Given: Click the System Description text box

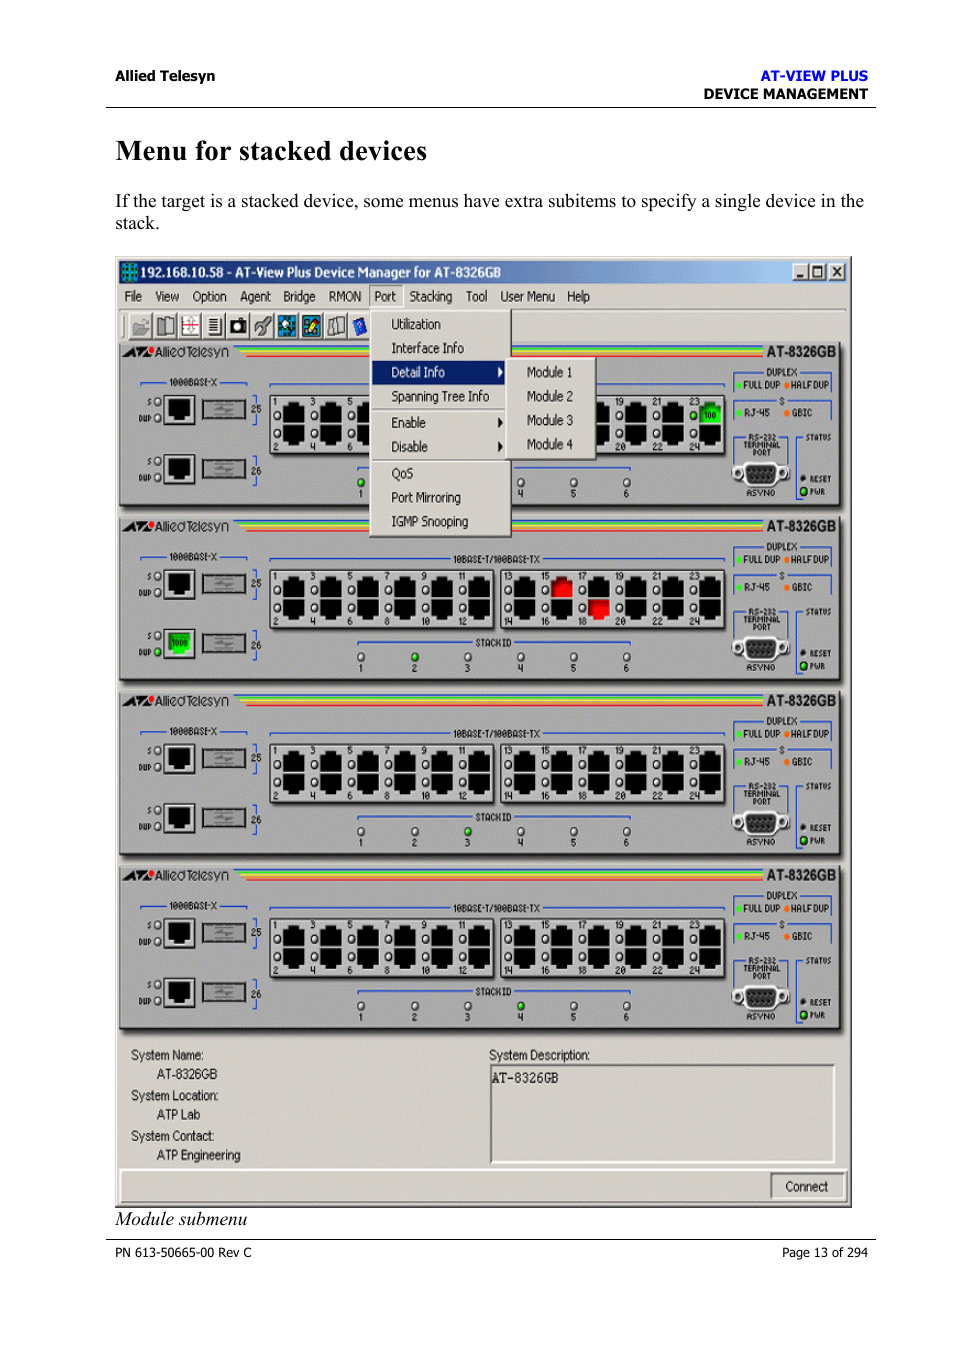Looking at the screenshot, I should click(662, 1114).
